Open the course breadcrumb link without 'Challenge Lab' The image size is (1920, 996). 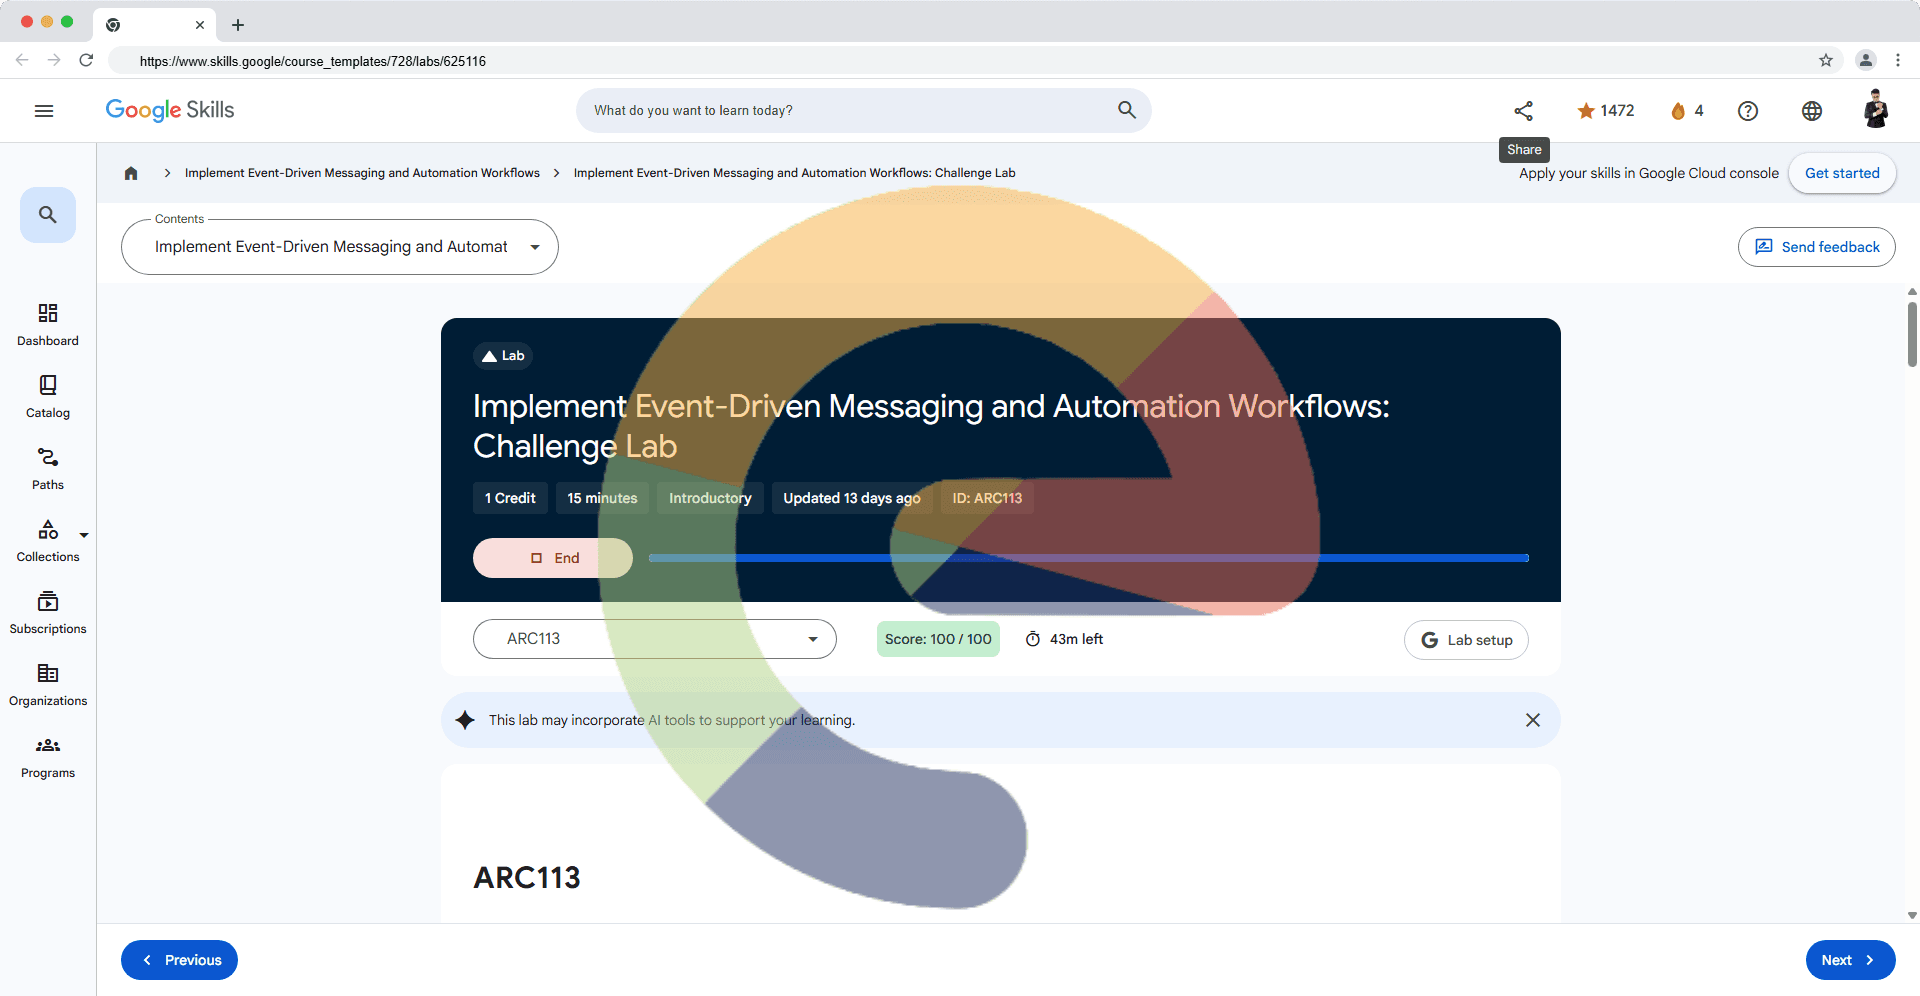coord(362,173)
